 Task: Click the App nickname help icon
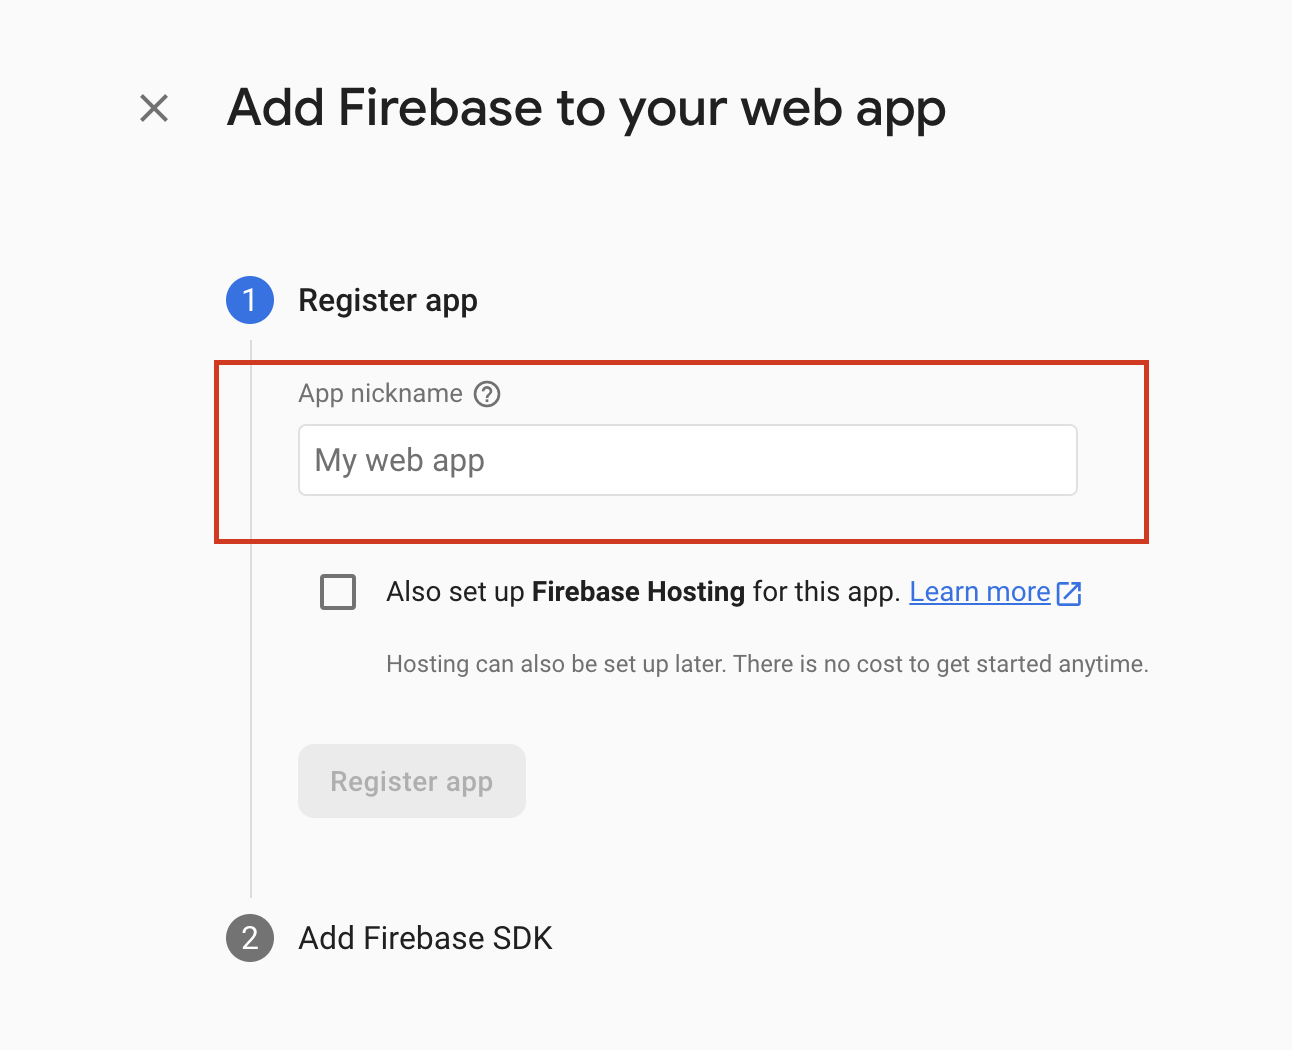pos(487,394)
